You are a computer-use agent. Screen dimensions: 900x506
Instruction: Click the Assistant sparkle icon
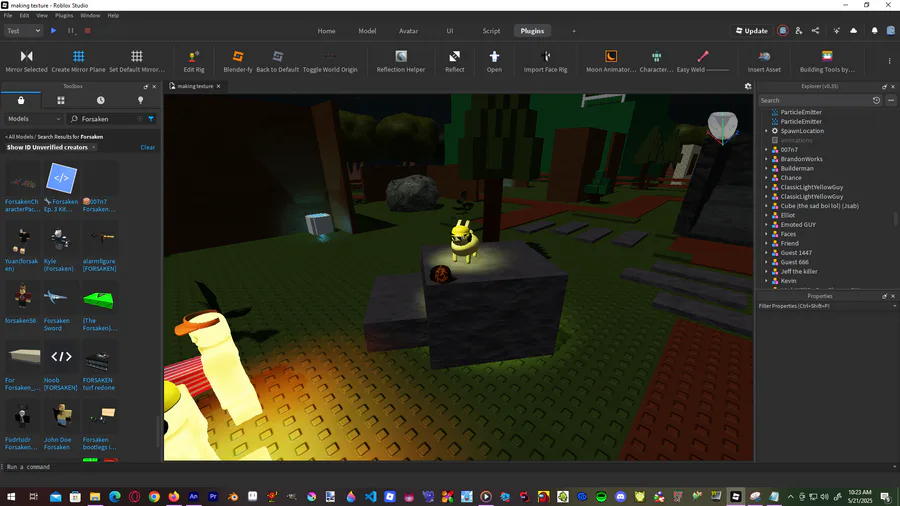tap(837, 31)
